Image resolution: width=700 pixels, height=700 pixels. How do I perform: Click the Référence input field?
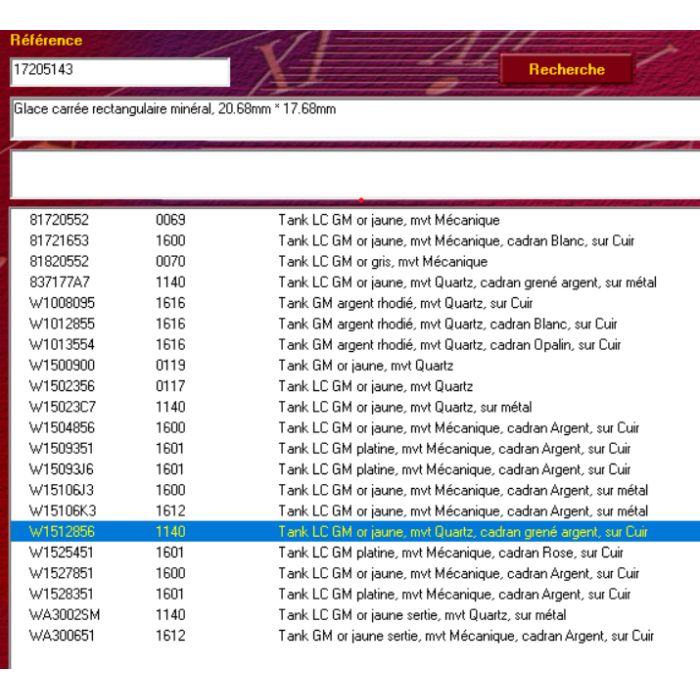coord(119,71)
